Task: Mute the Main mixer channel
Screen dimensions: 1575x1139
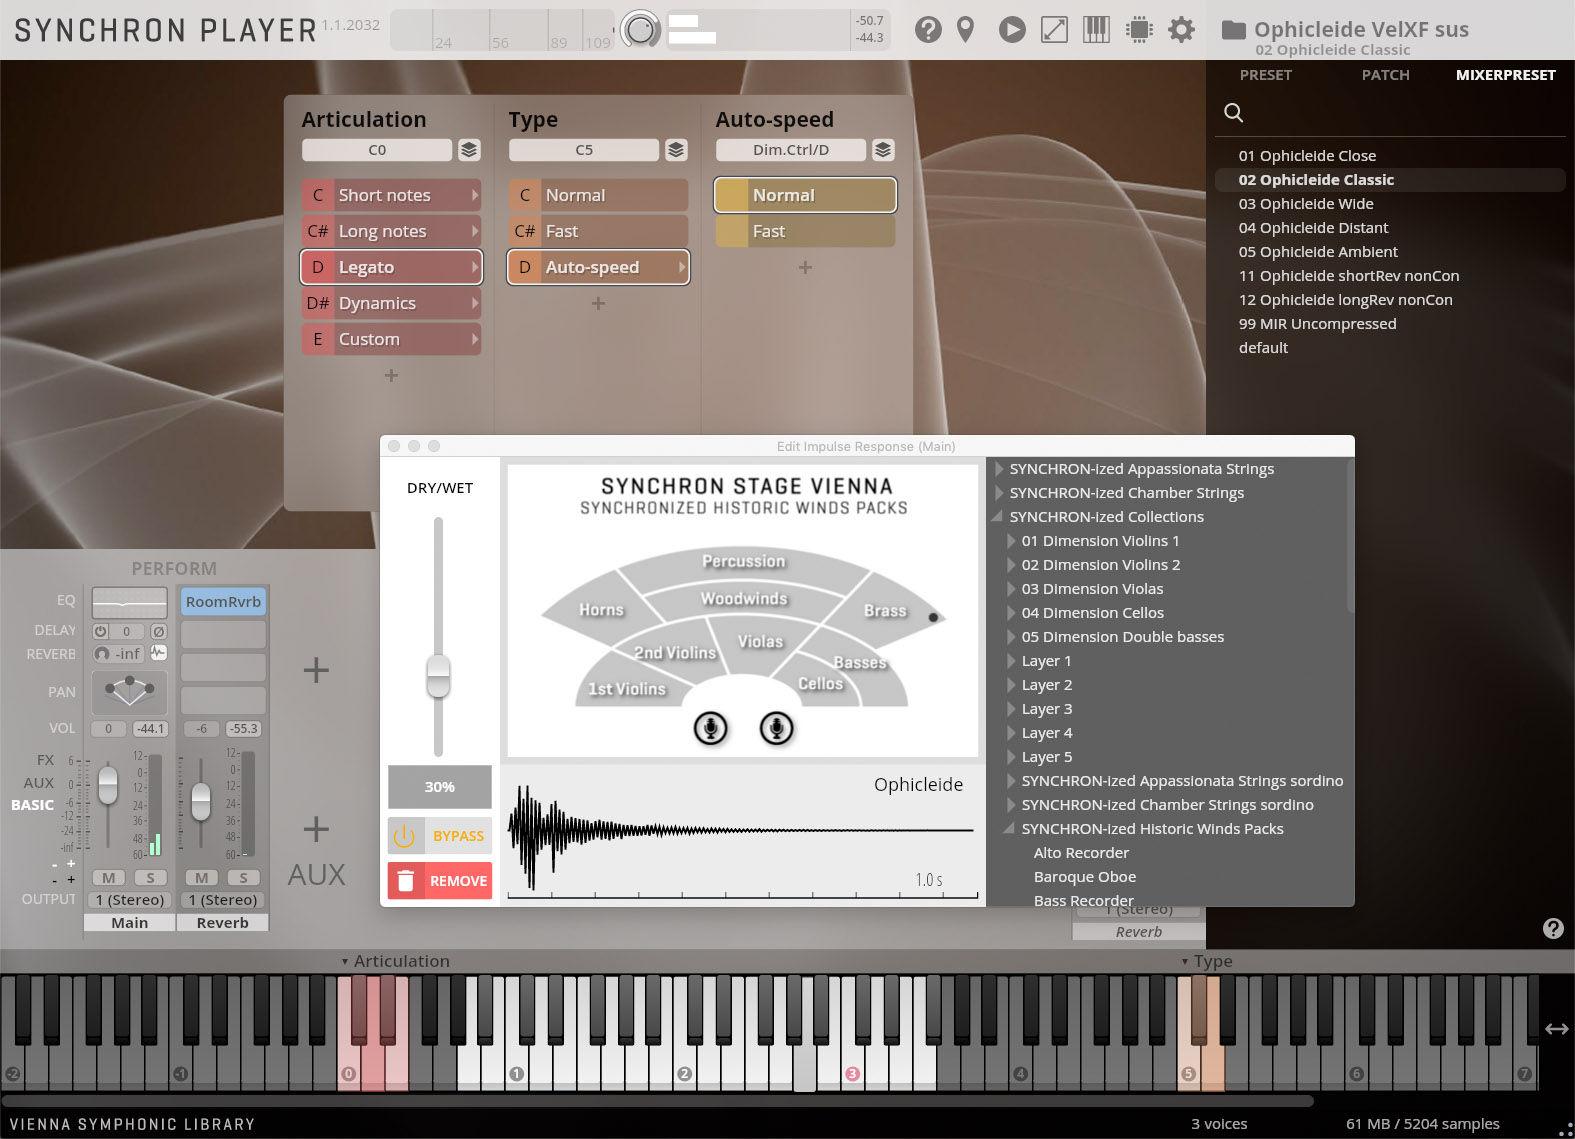Action: [109, 878]
